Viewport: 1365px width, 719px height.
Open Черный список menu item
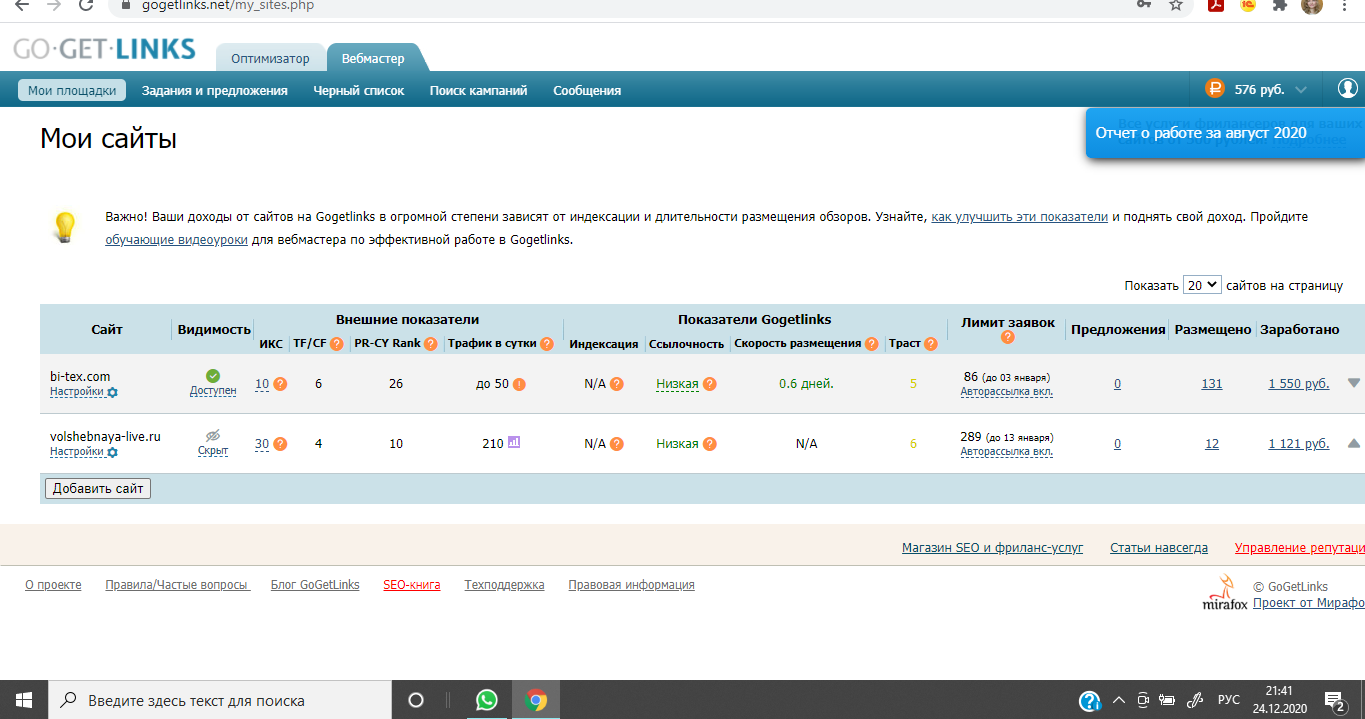coord(359,90)
